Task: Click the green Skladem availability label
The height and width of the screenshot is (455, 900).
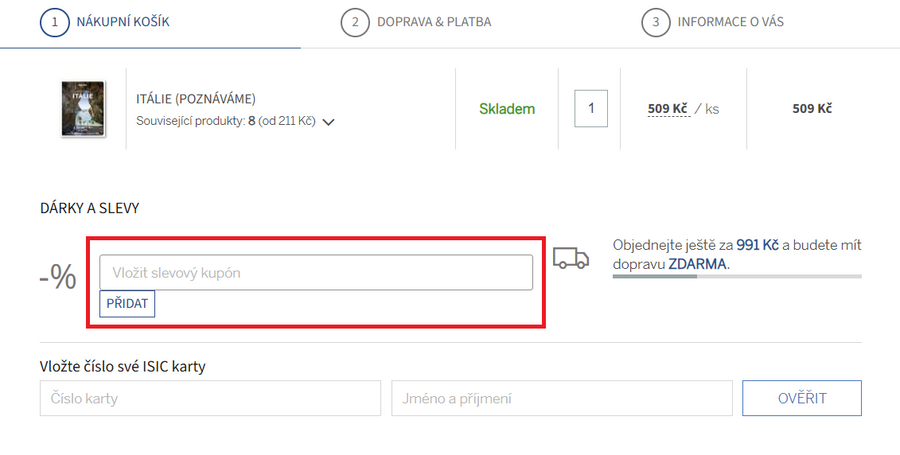Action: pyautogui.click(x=505, y=108)
